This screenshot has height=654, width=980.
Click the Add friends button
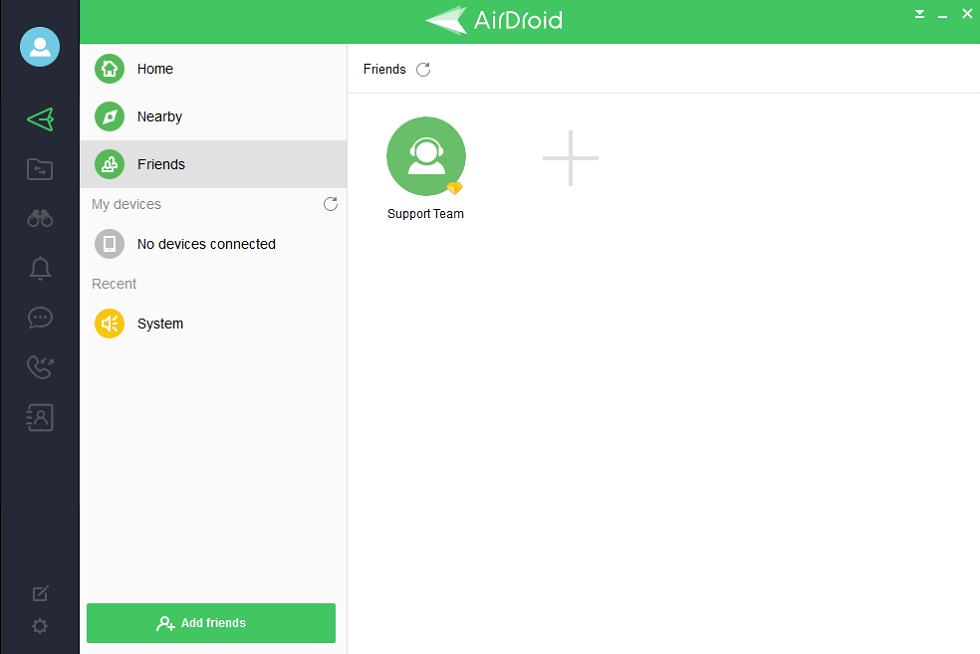coord(211,623)
